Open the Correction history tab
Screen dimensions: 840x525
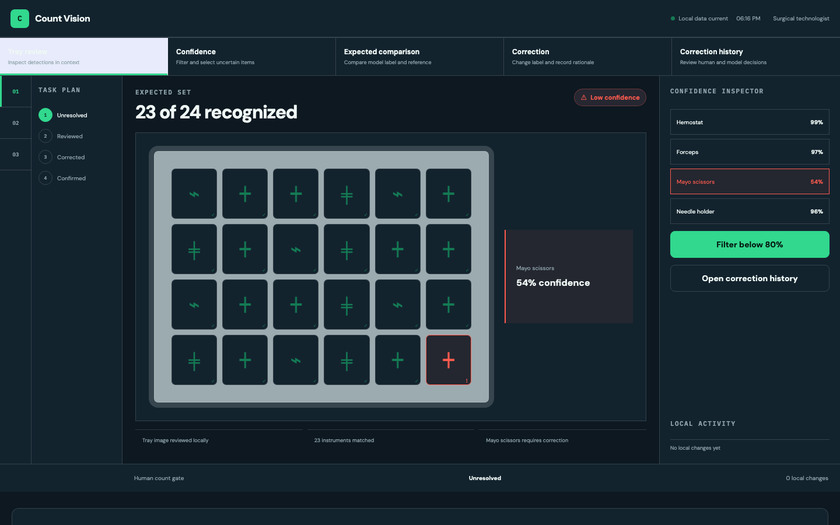pos(756,56)
